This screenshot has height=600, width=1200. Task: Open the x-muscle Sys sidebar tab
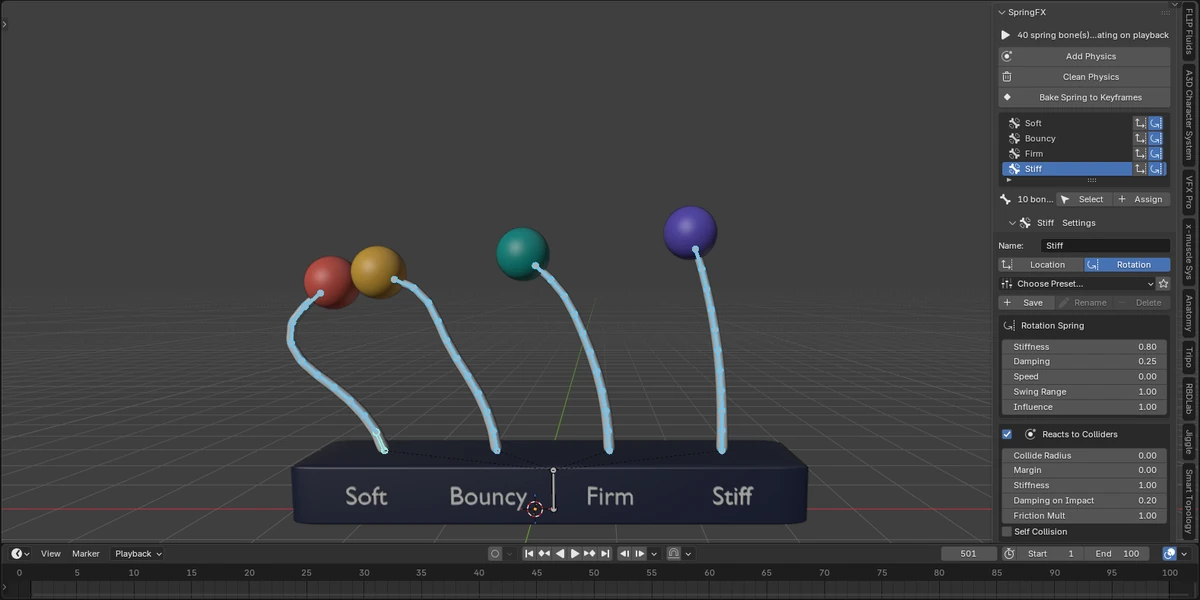(1189, 251)
